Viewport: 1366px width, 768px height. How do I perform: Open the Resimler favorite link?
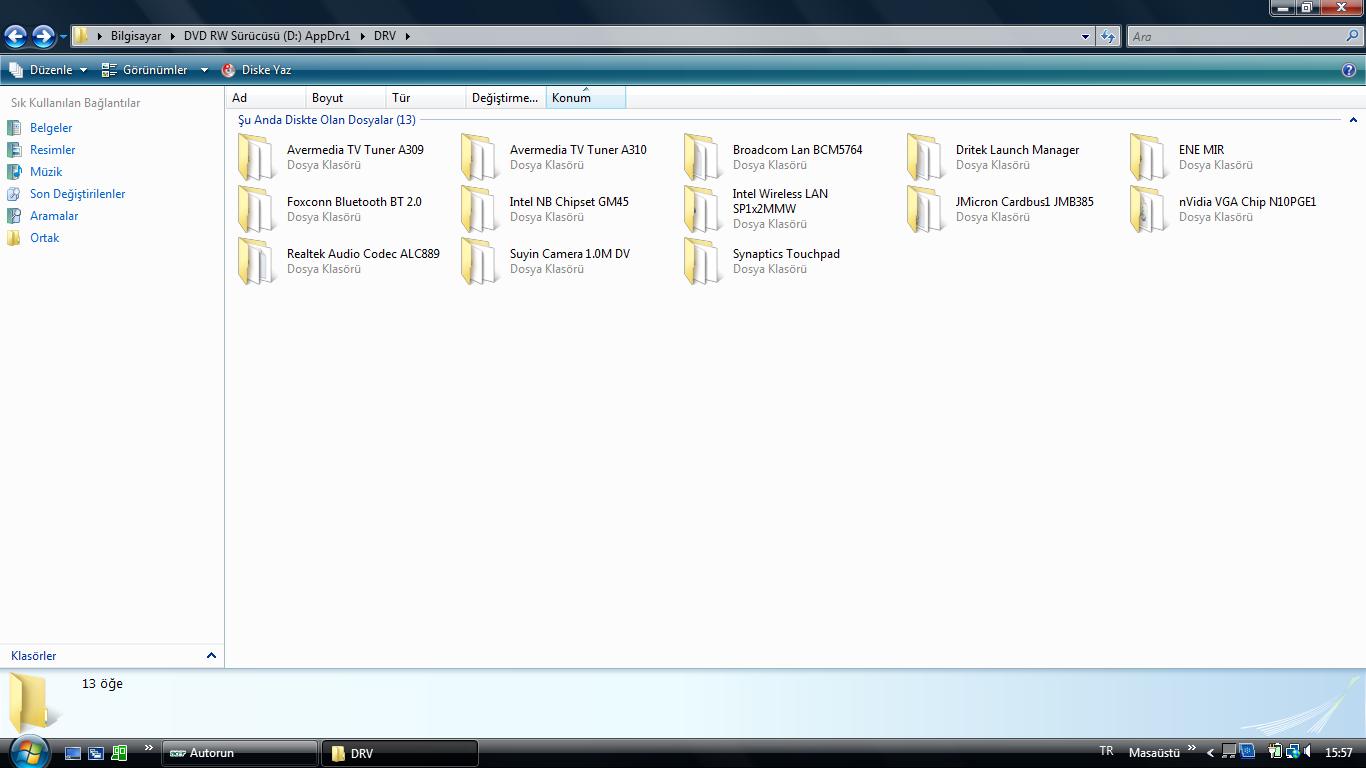(x=53, y=150)
